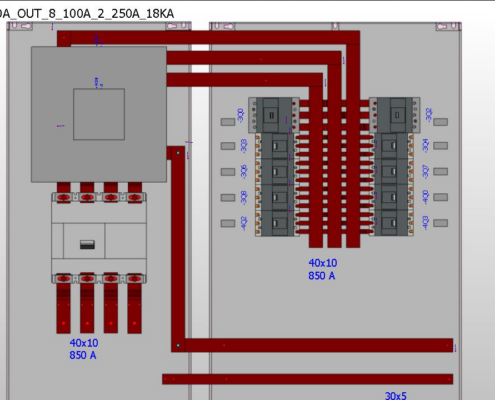Select the -3Q0 breaker in the right panel
This screenshot has height=400, width=495.
click(274, 115)
